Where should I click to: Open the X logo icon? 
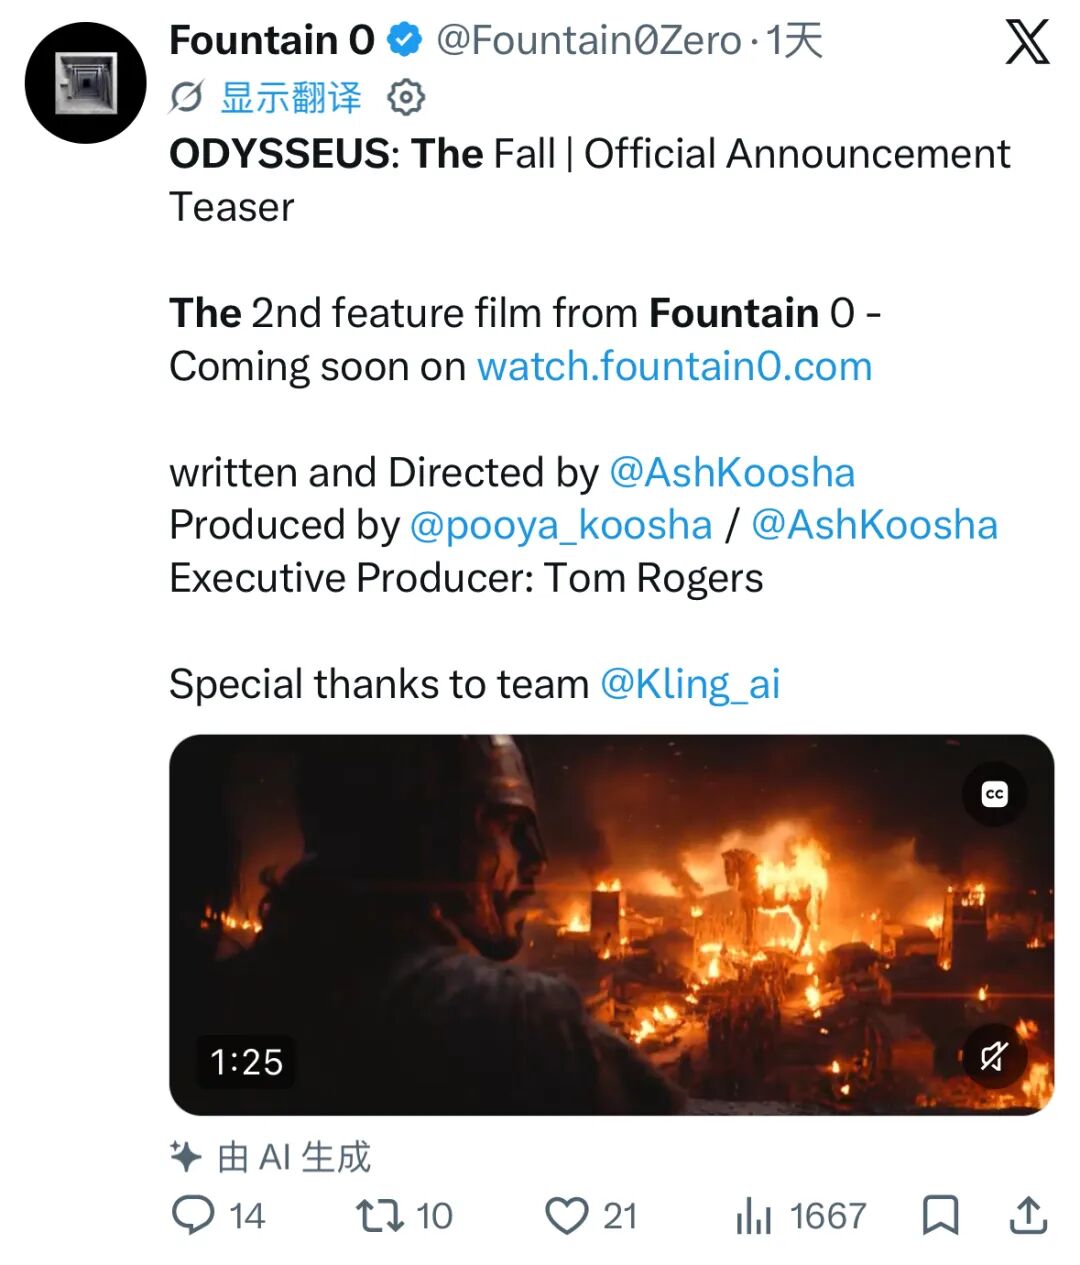(x=1026, y=41)
